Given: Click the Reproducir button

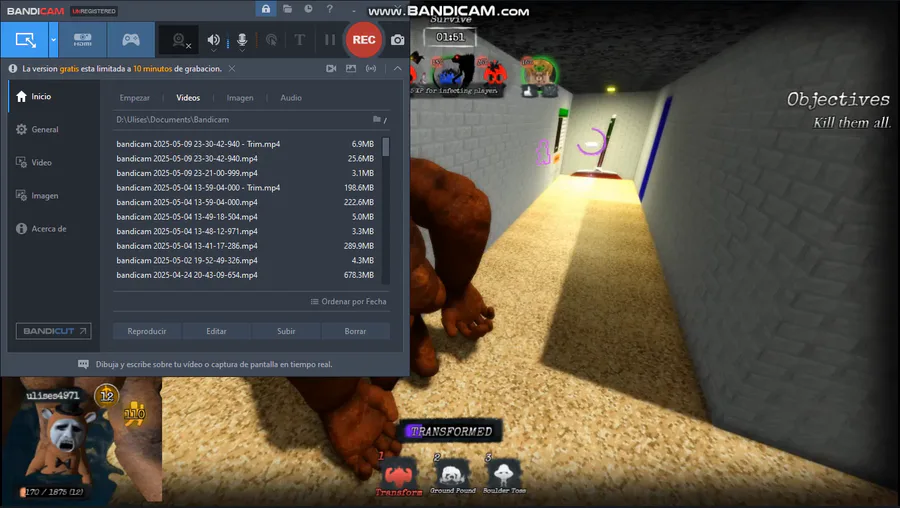Looking at the screenshot, I should (x=147, y=331).
